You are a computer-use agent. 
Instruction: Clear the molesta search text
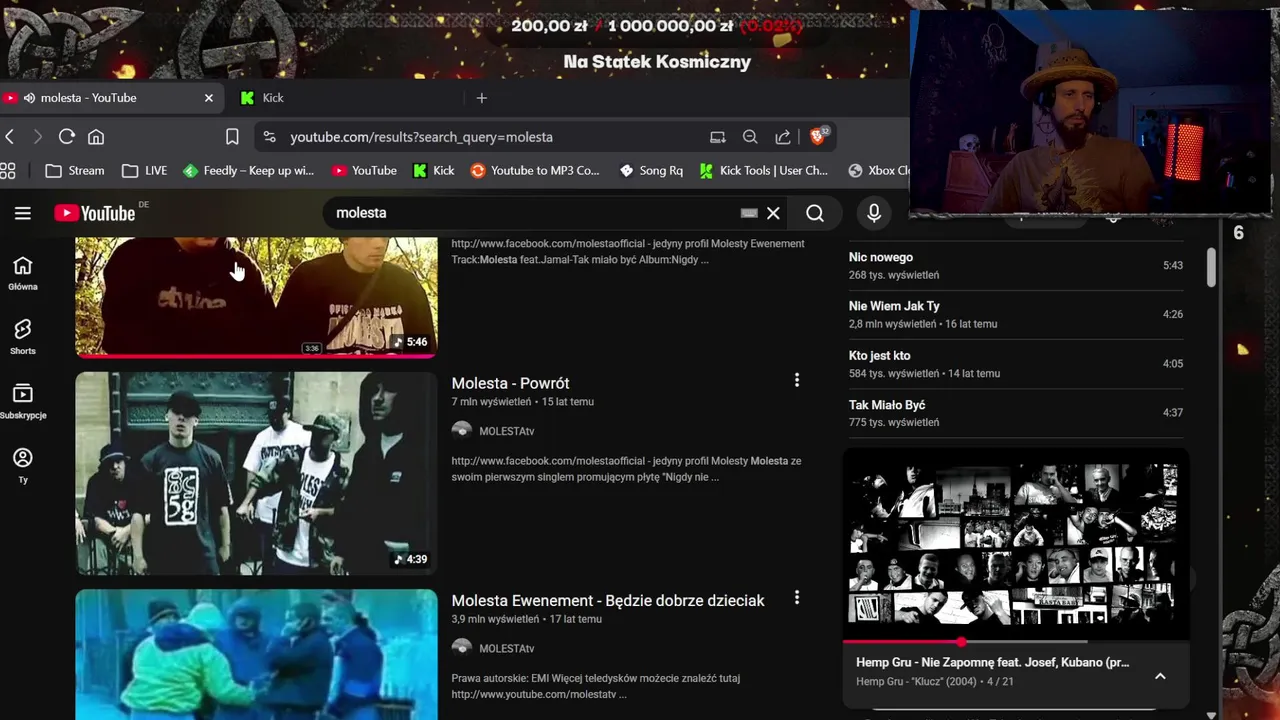(773, 213)
